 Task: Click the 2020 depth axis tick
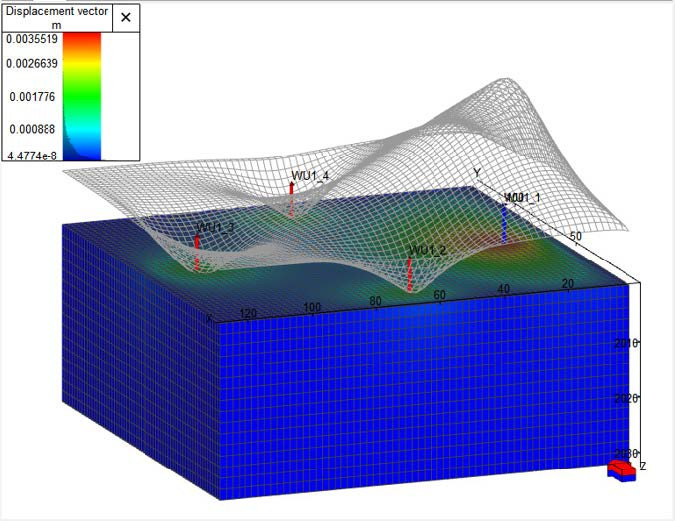coord(627,398)
